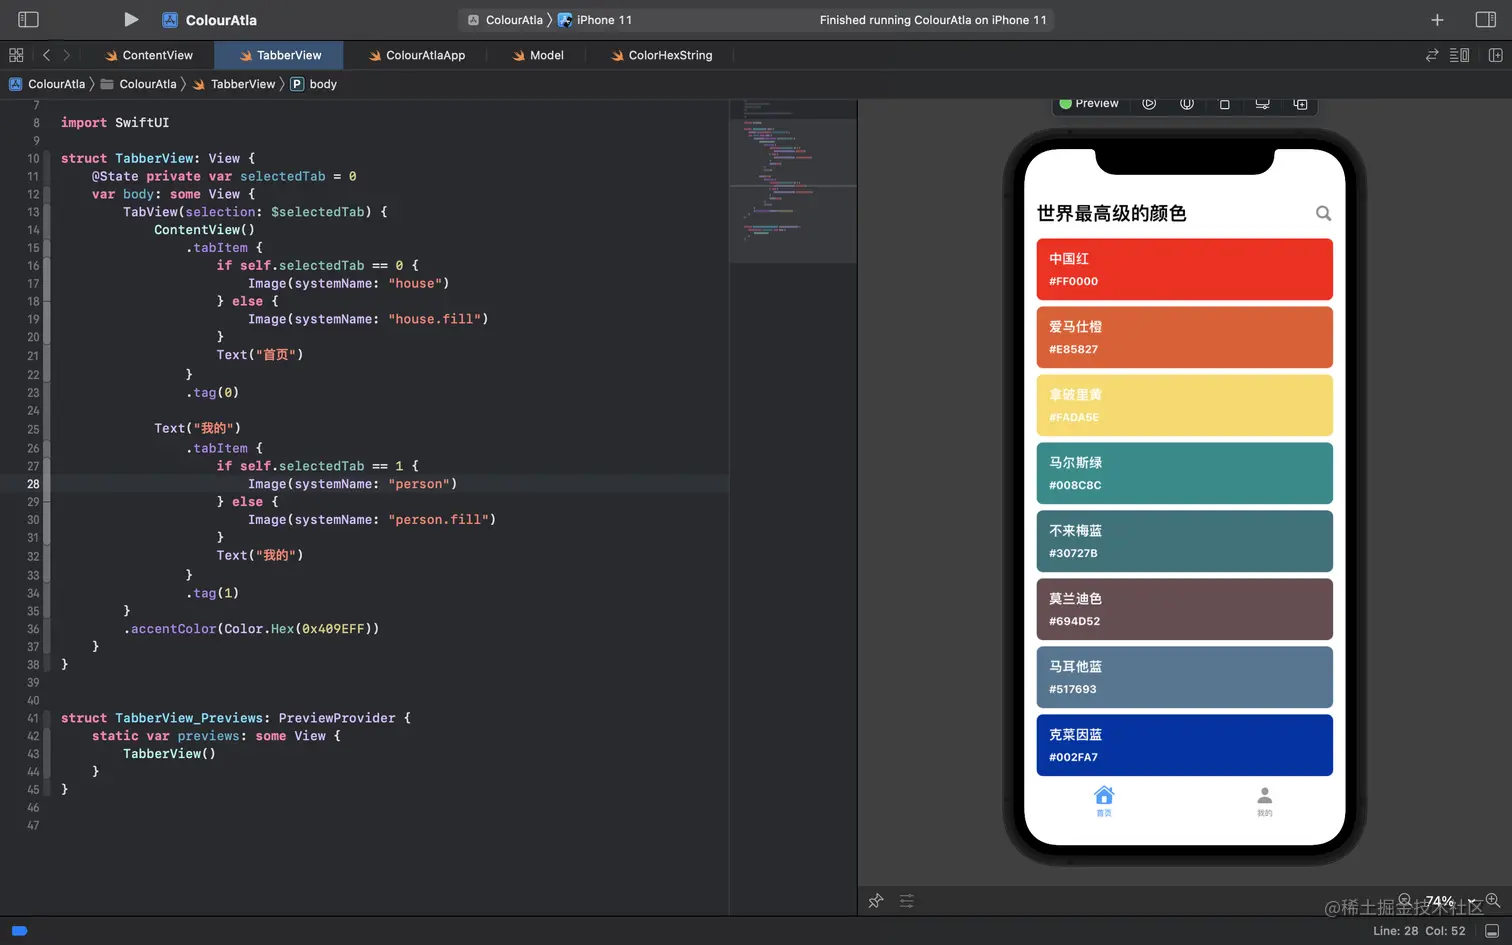
Task: Place cursor on import SwiftUI line
Action: [115, 123]
